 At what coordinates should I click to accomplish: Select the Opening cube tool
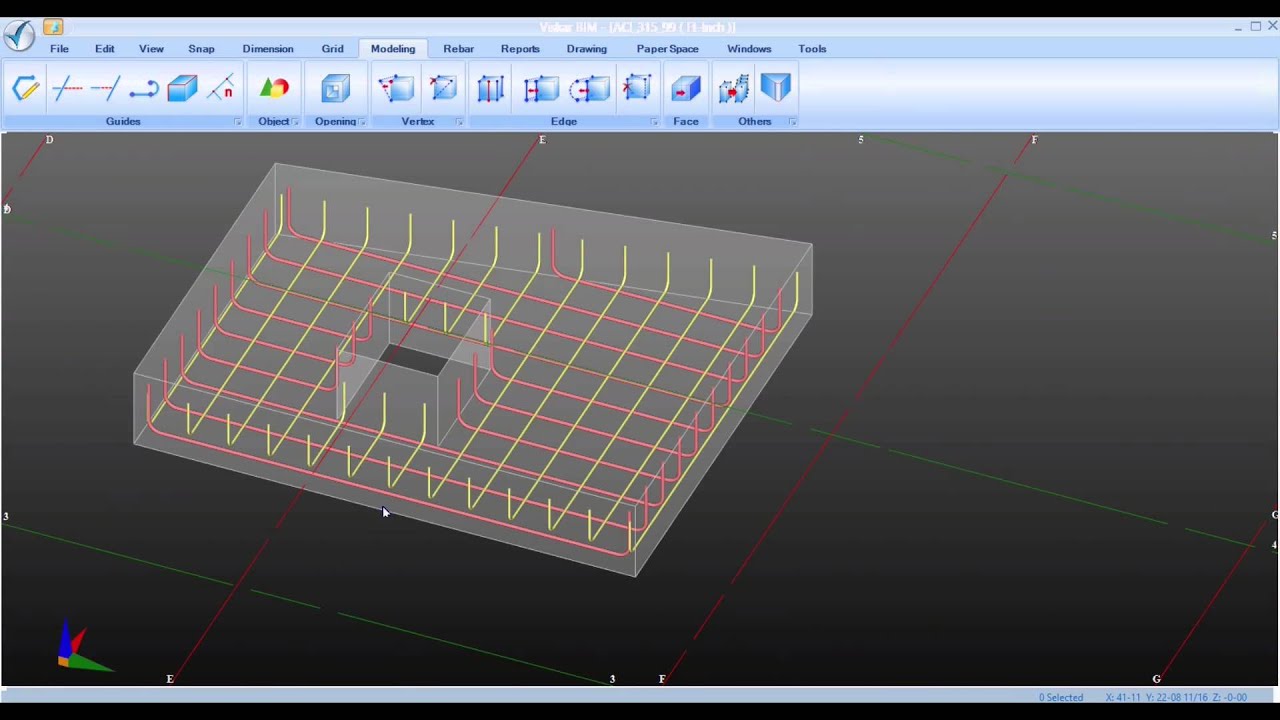tap(335, 89)
